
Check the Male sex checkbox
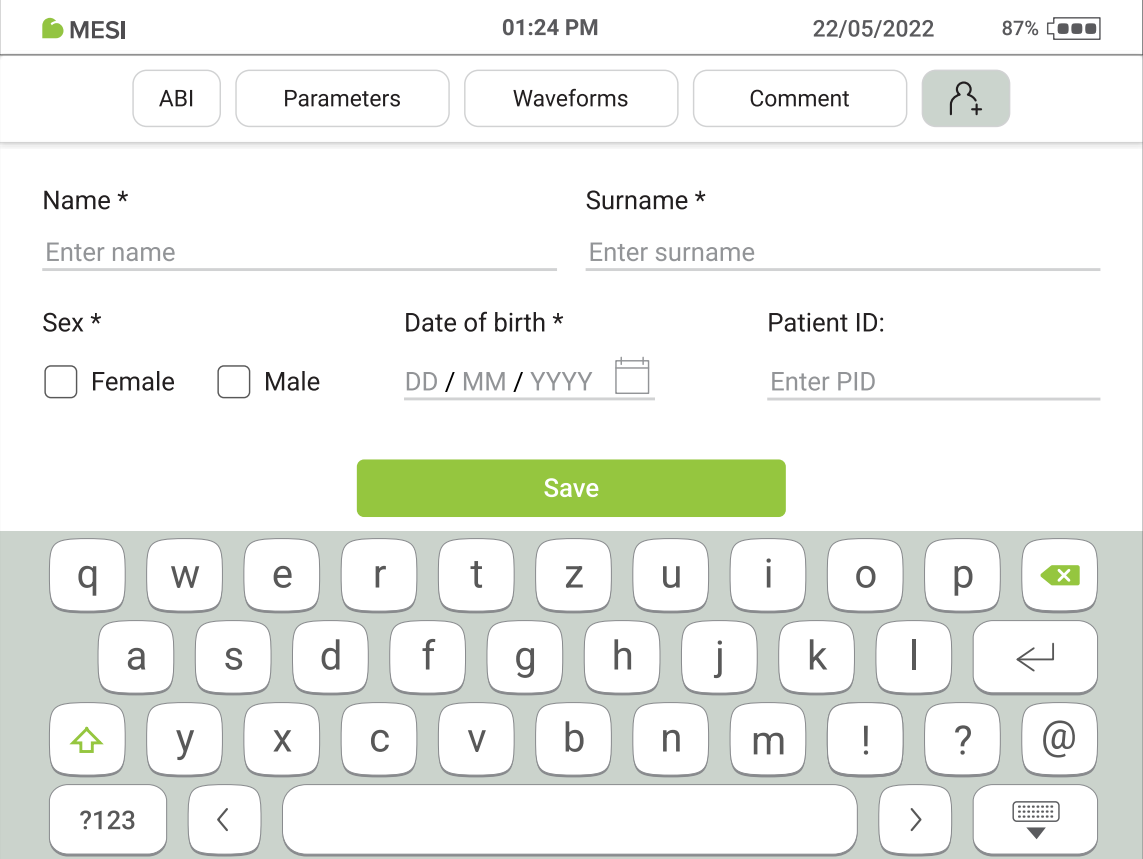(234, 382)
